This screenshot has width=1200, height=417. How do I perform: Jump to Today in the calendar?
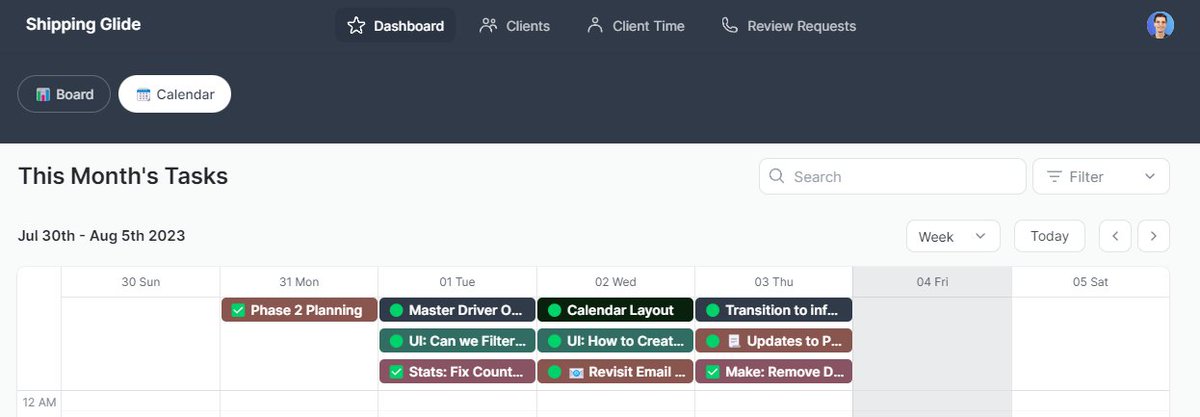1049,236
